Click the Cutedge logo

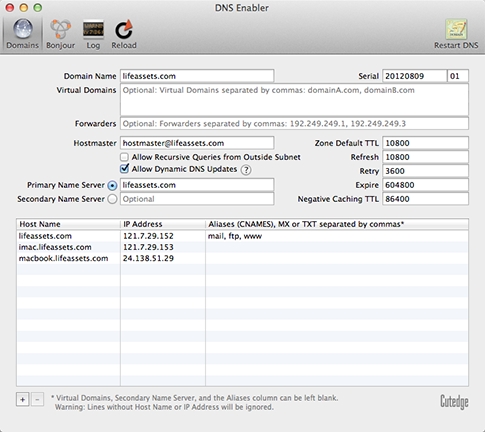(x=454, y=402)
